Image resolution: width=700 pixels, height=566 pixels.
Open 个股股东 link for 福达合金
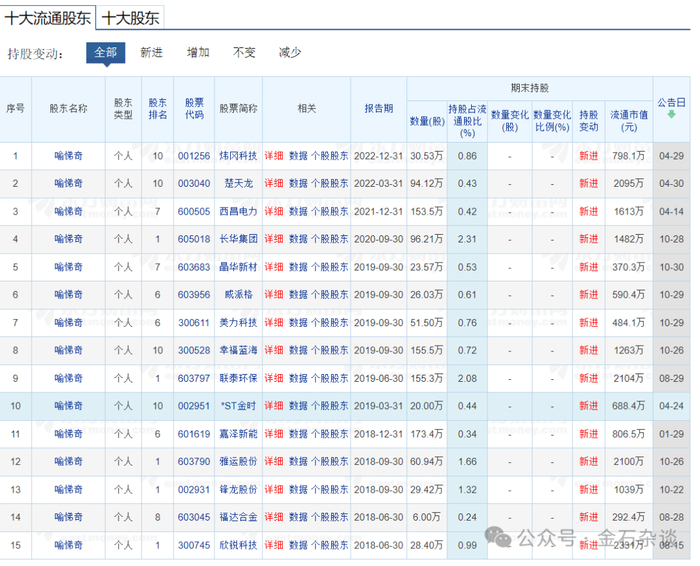click(330, 516)
